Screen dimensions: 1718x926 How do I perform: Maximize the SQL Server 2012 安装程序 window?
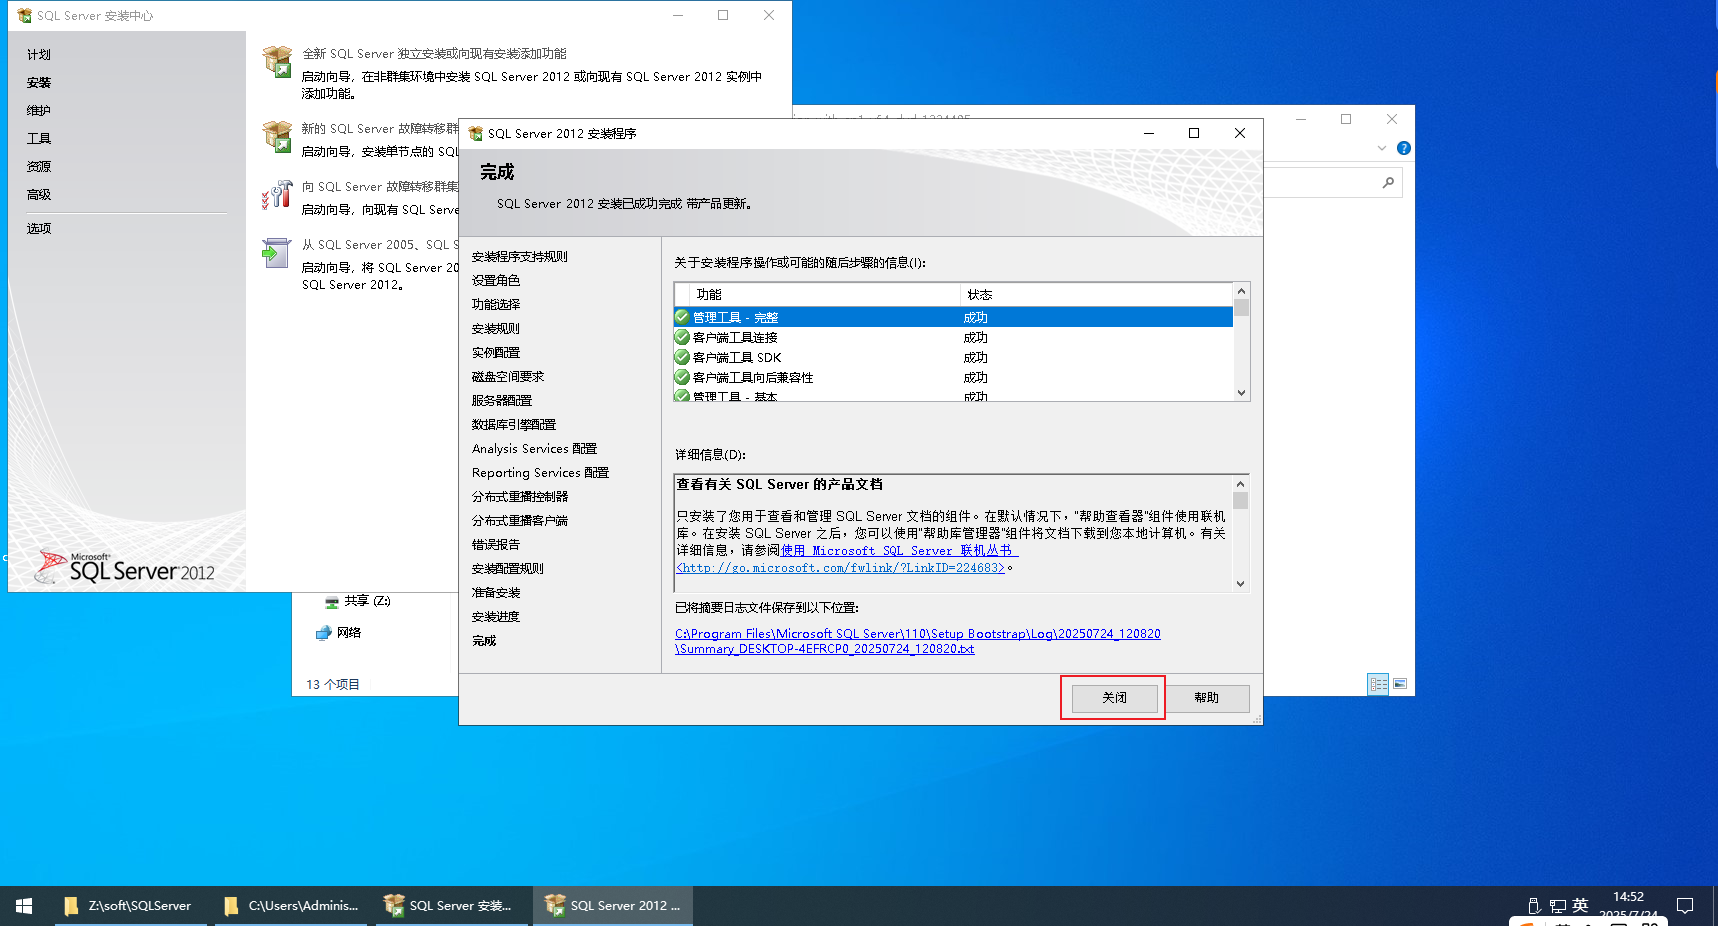click(1194, 133)
